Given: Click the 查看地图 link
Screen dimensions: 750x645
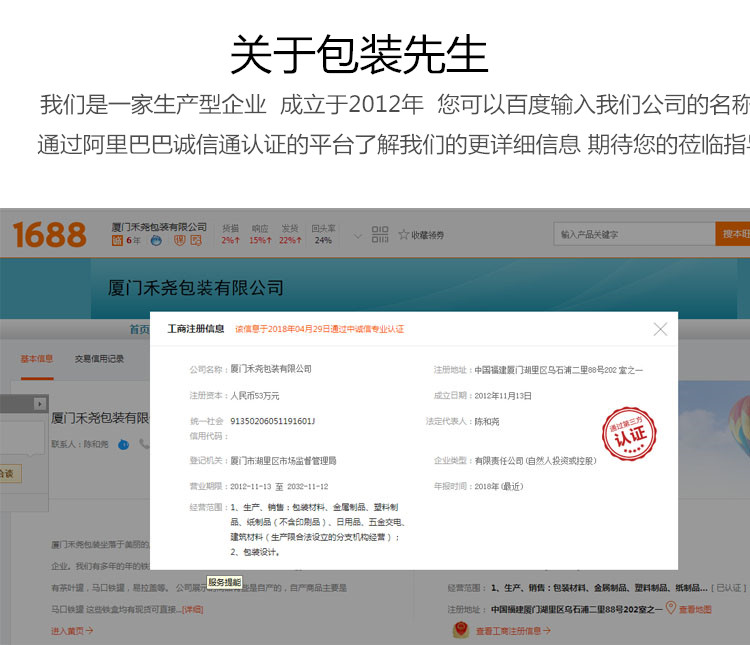Looking at the screenshot, I should coord(695,610).
